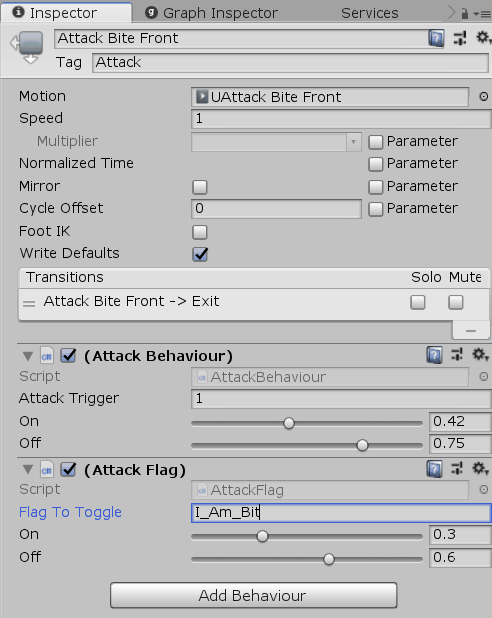The width and height of the screenshot is (492, 618).
Task: Click the Flag To Toggle label
Action: 71,512
